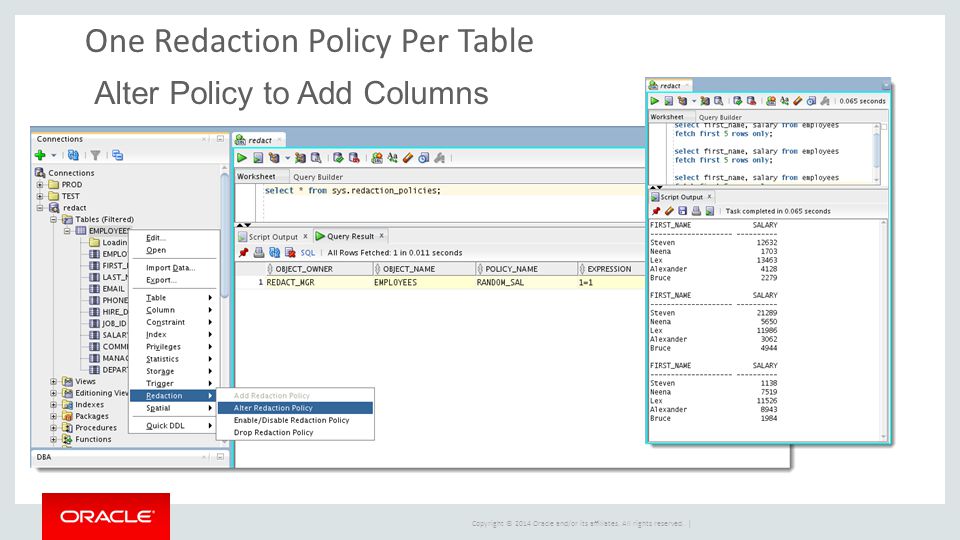Close the Query Result tab
The image size is (960, 540).
381,236
